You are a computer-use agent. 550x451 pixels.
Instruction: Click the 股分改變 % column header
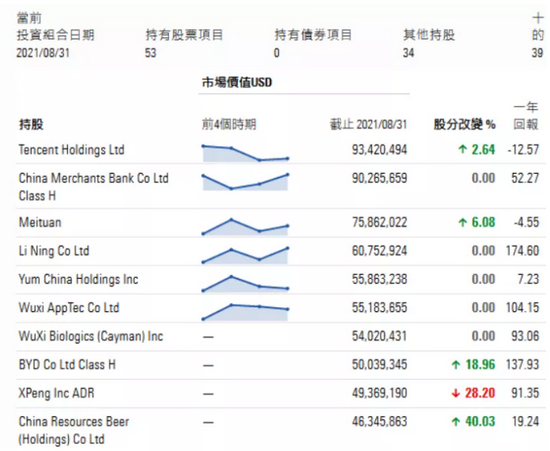click(x=464, y=124)
